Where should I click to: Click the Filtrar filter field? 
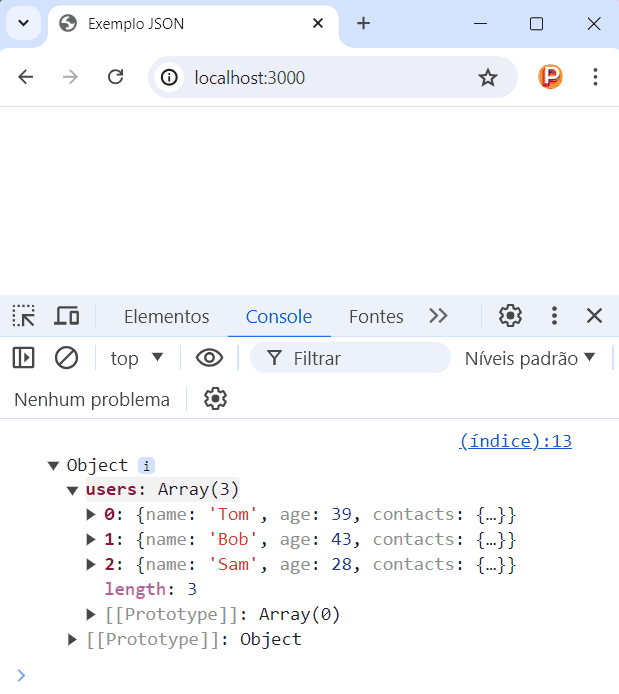click(x=350, y=358)
